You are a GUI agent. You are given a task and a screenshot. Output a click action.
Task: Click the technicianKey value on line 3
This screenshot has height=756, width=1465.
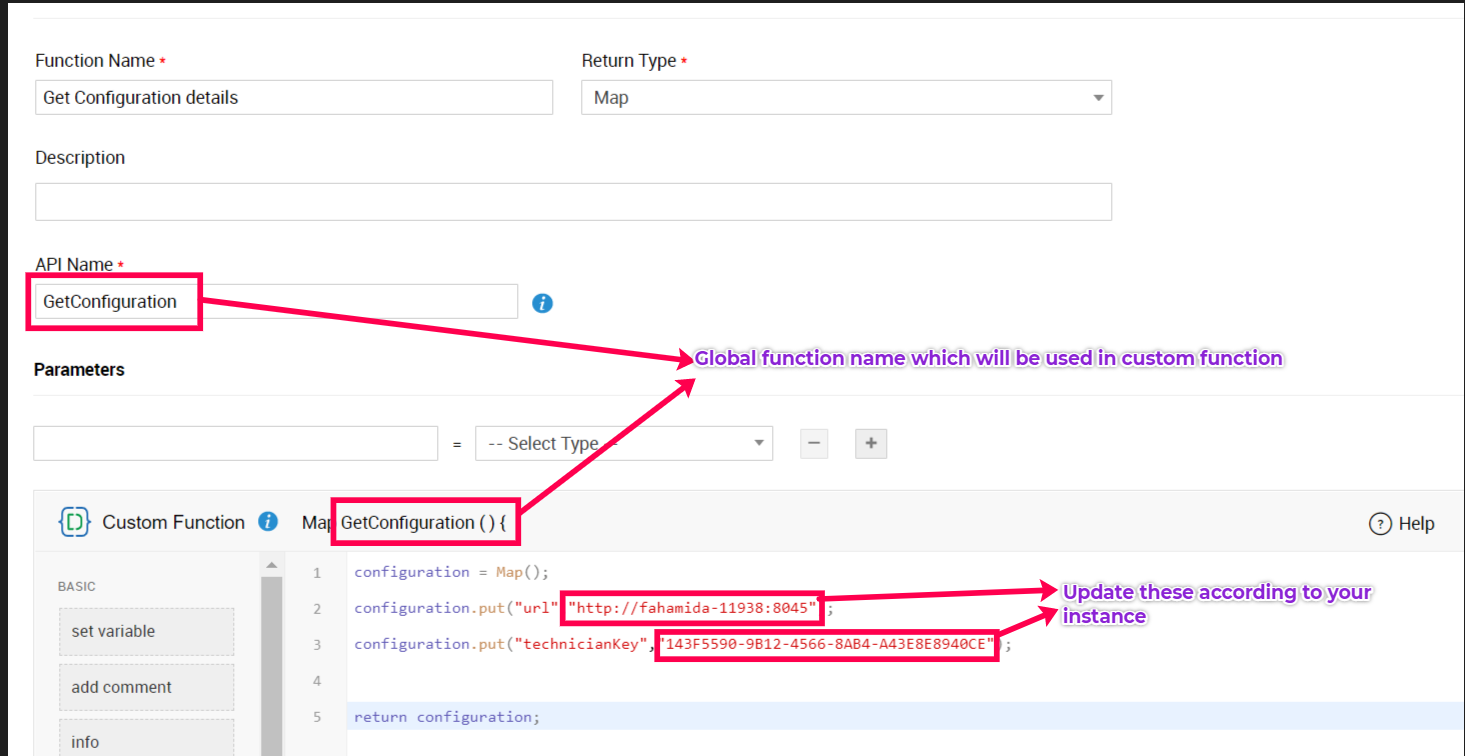point(827,645)
